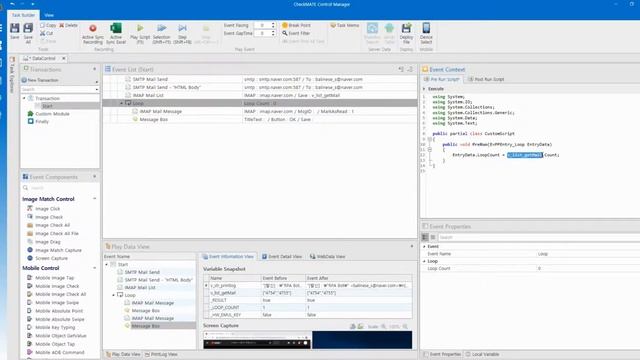Select the Task Builder ribbon tab
The height and width of the screenshot is (360, 640).
click(x=23, y=15)
